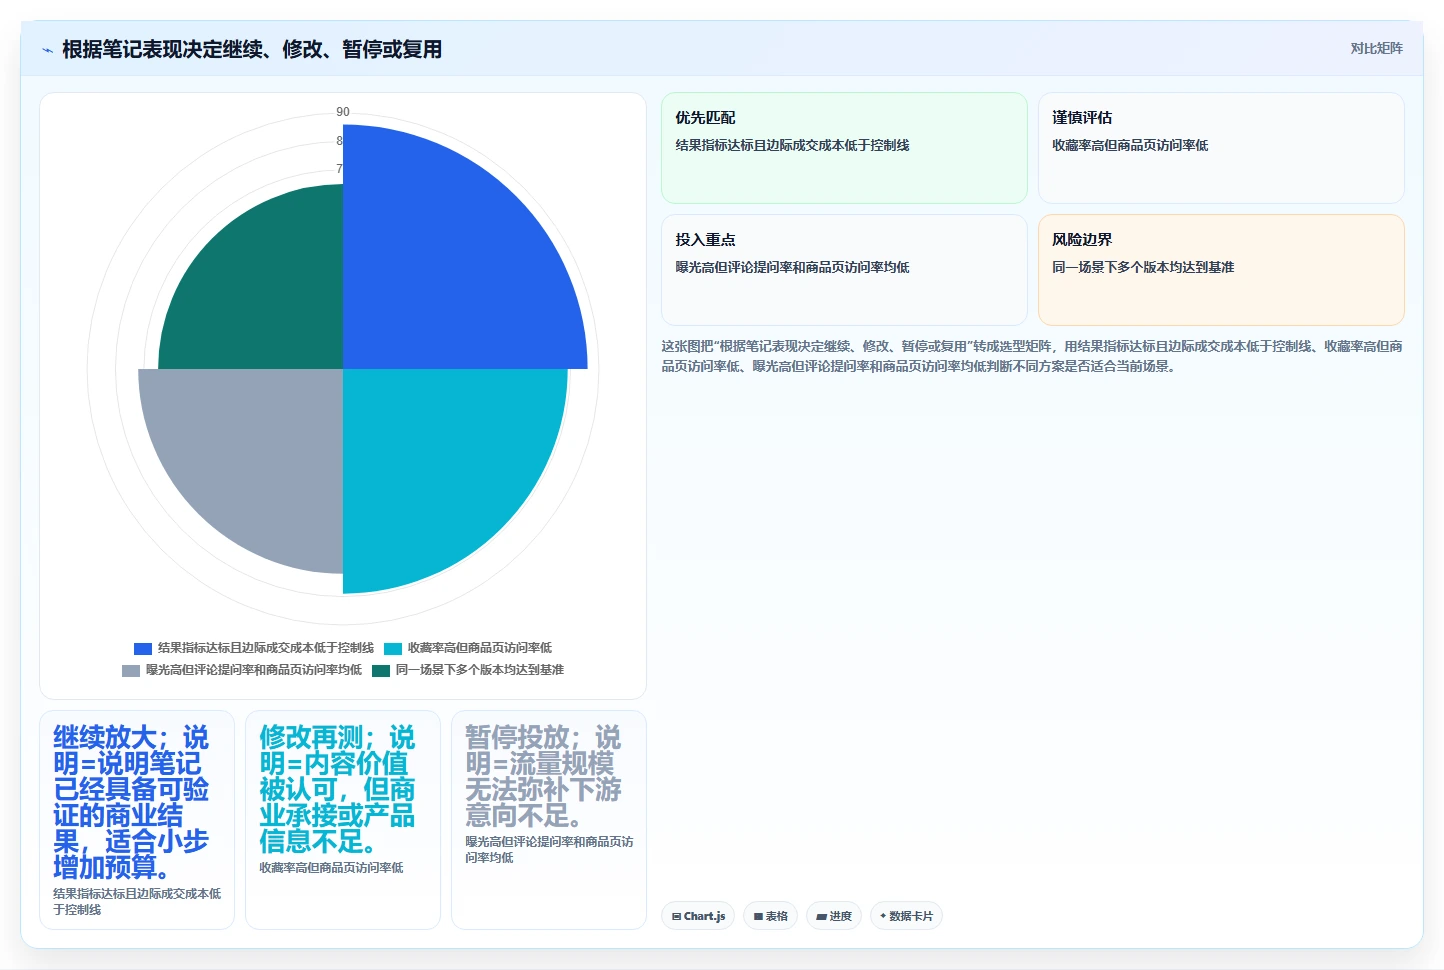The width and height of the screenshot is (1444, 970).
Task: Select the 表格 tag chip
Action: pos(770,916)
